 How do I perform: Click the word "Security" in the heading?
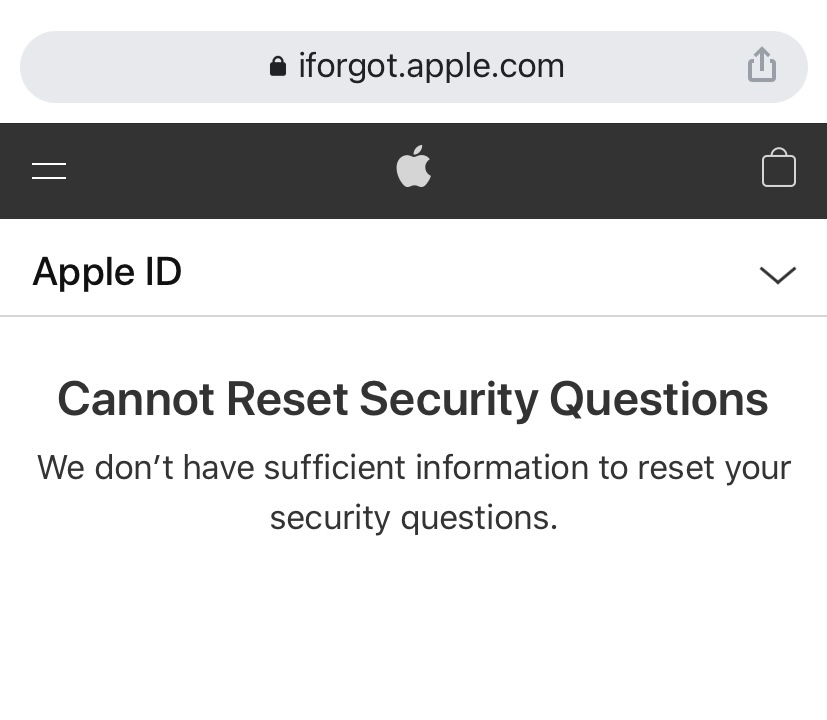[448, 399]
